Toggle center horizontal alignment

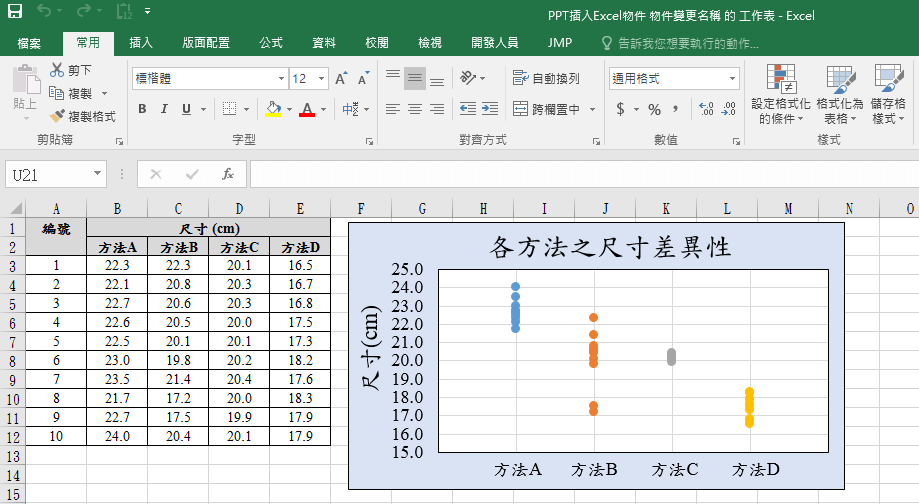click(x=415, y=109)
